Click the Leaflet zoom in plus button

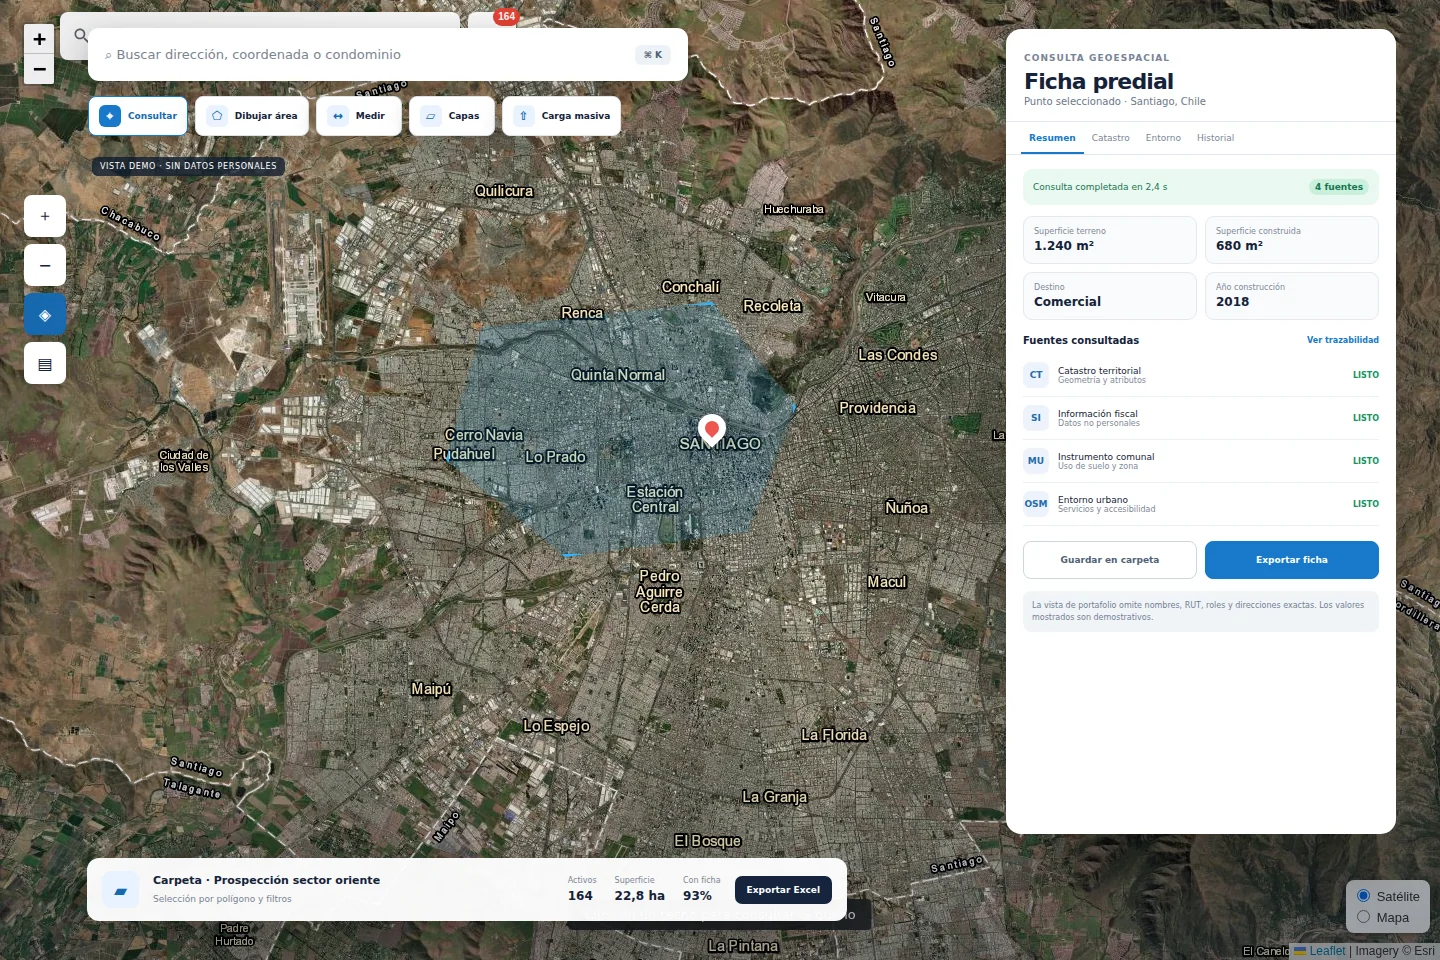pos(39,39)
